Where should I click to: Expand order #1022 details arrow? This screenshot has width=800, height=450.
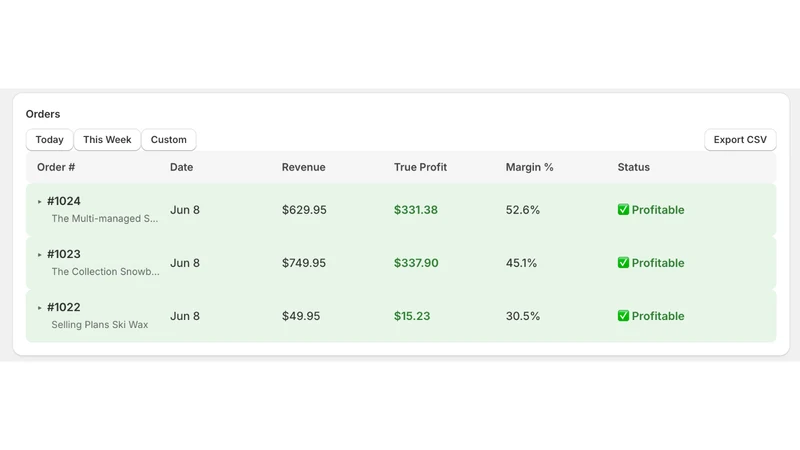click(39, 308)
